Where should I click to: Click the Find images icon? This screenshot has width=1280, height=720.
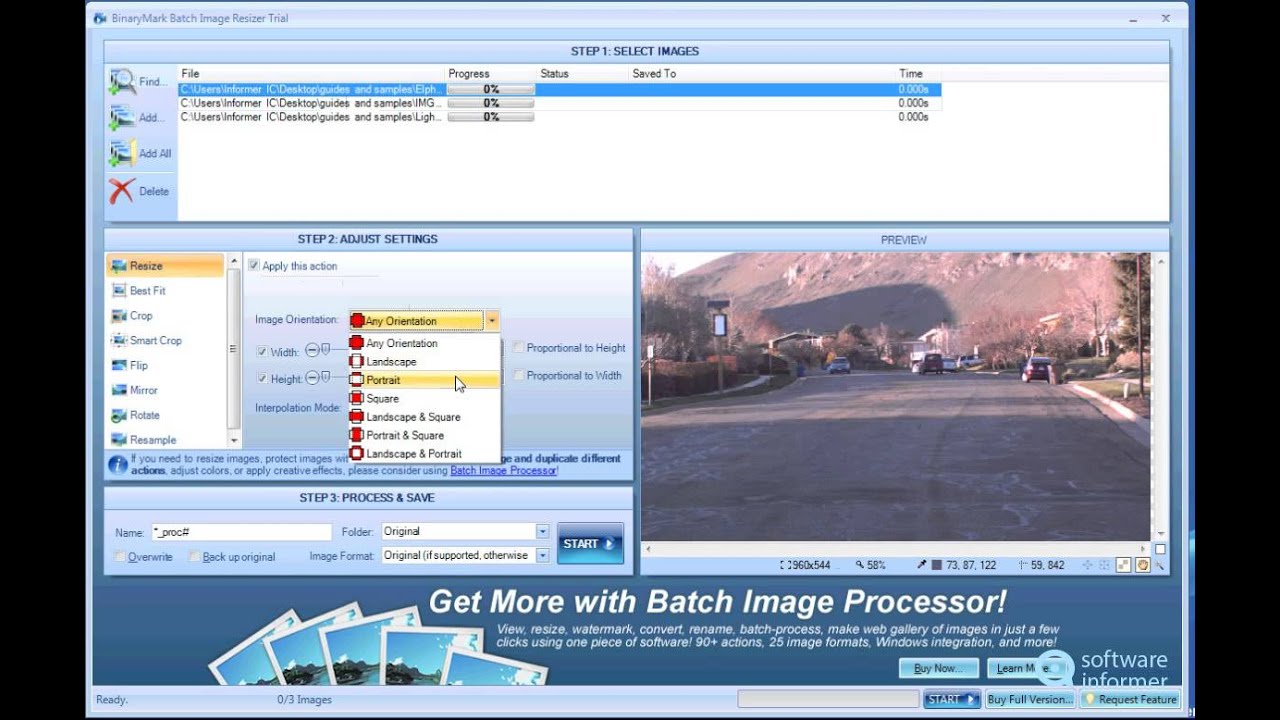pyautogui.click(x=122, y=81)
